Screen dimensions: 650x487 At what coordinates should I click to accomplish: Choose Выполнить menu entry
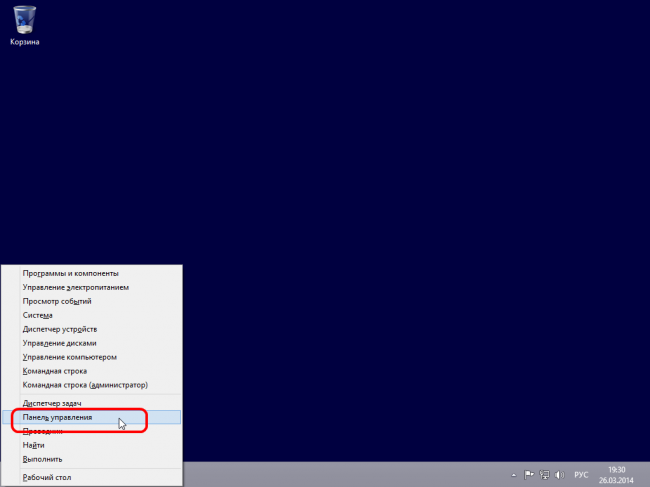[x=43, y=459]
